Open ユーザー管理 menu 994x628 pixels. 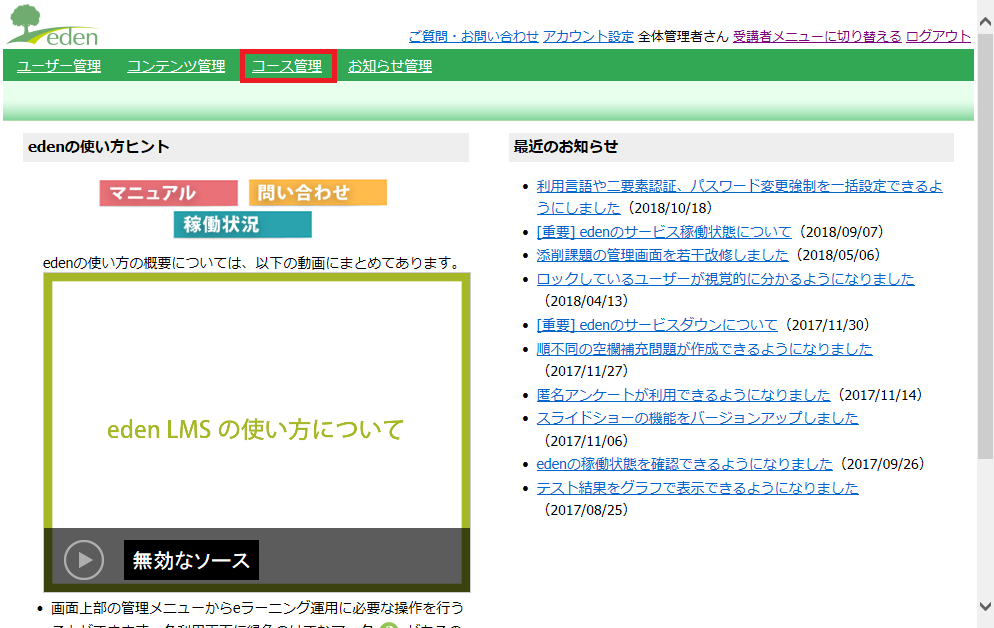coord(59,66)
